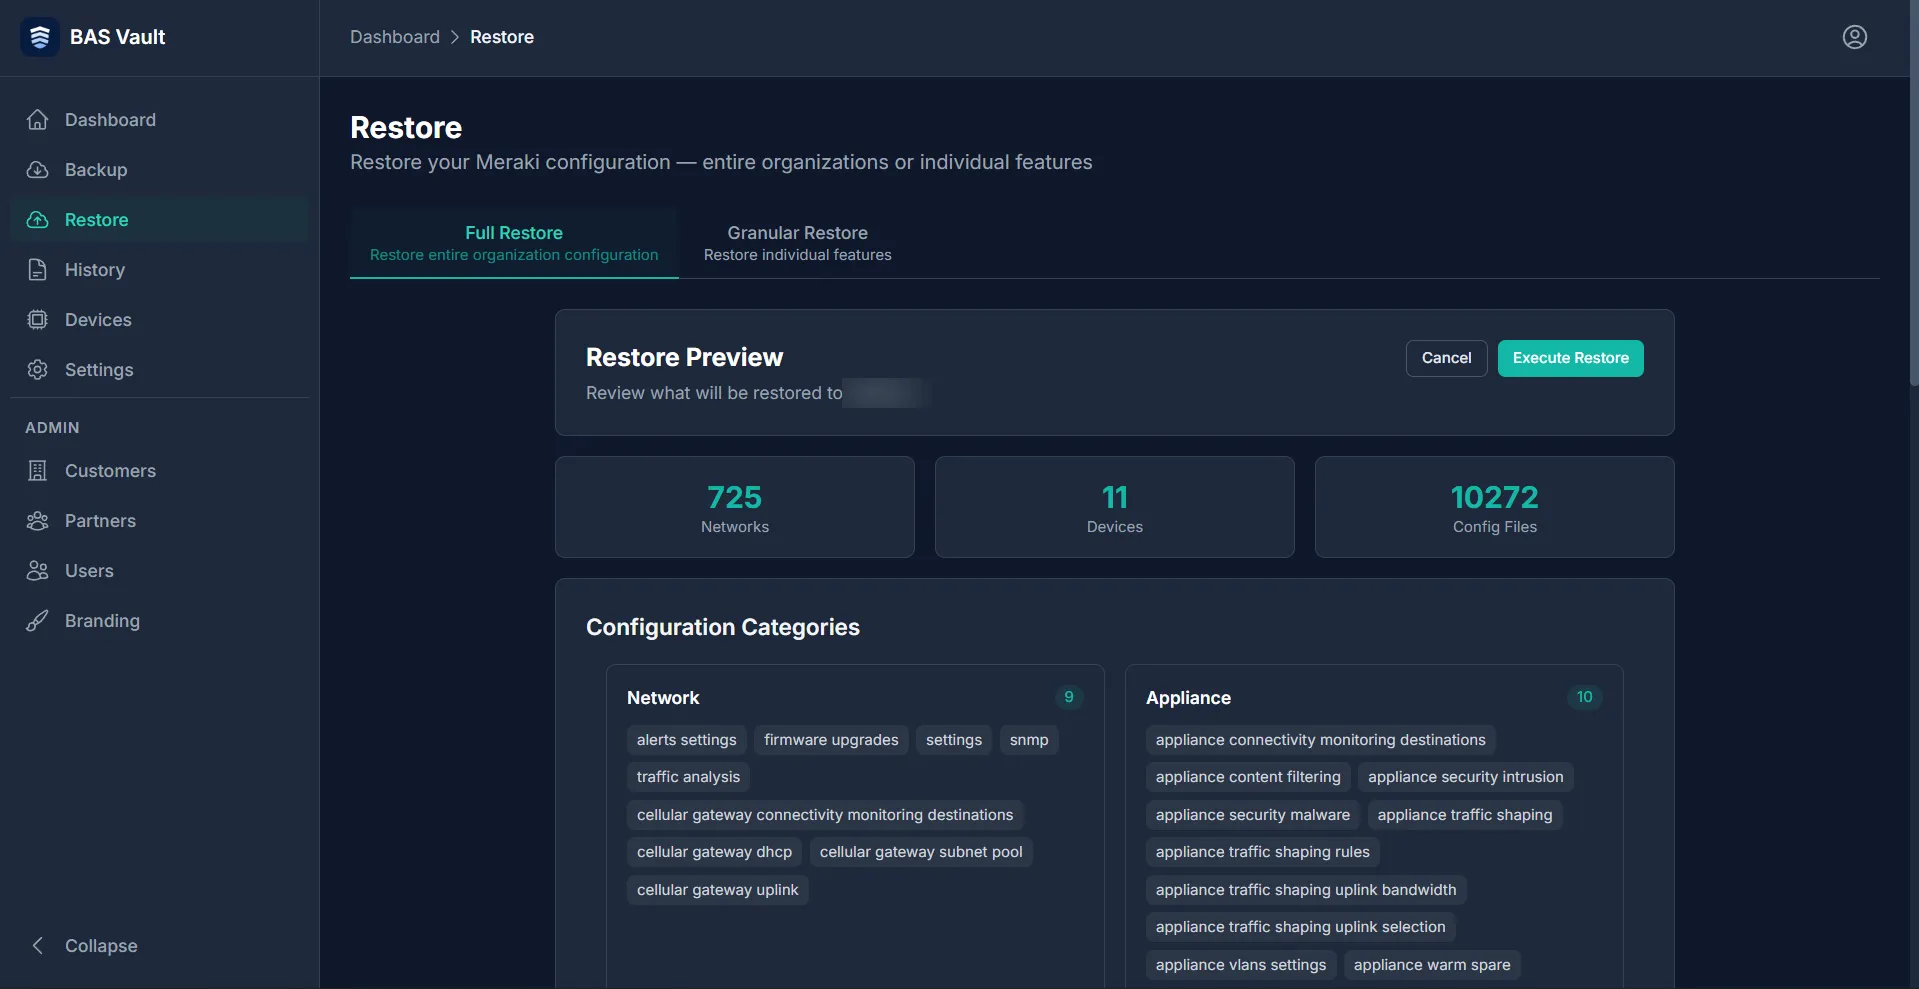The height and width of the screenshot is (989, 1919).
Task: Open the user profile icon
Action: [x=1855, y=37]
